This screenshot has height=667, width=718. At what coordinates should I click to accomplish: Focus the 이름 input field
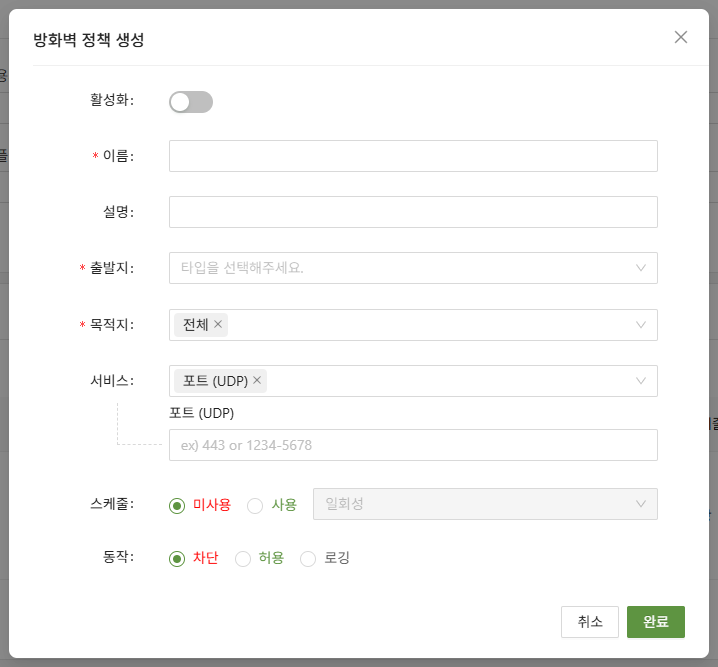point(412,156)
